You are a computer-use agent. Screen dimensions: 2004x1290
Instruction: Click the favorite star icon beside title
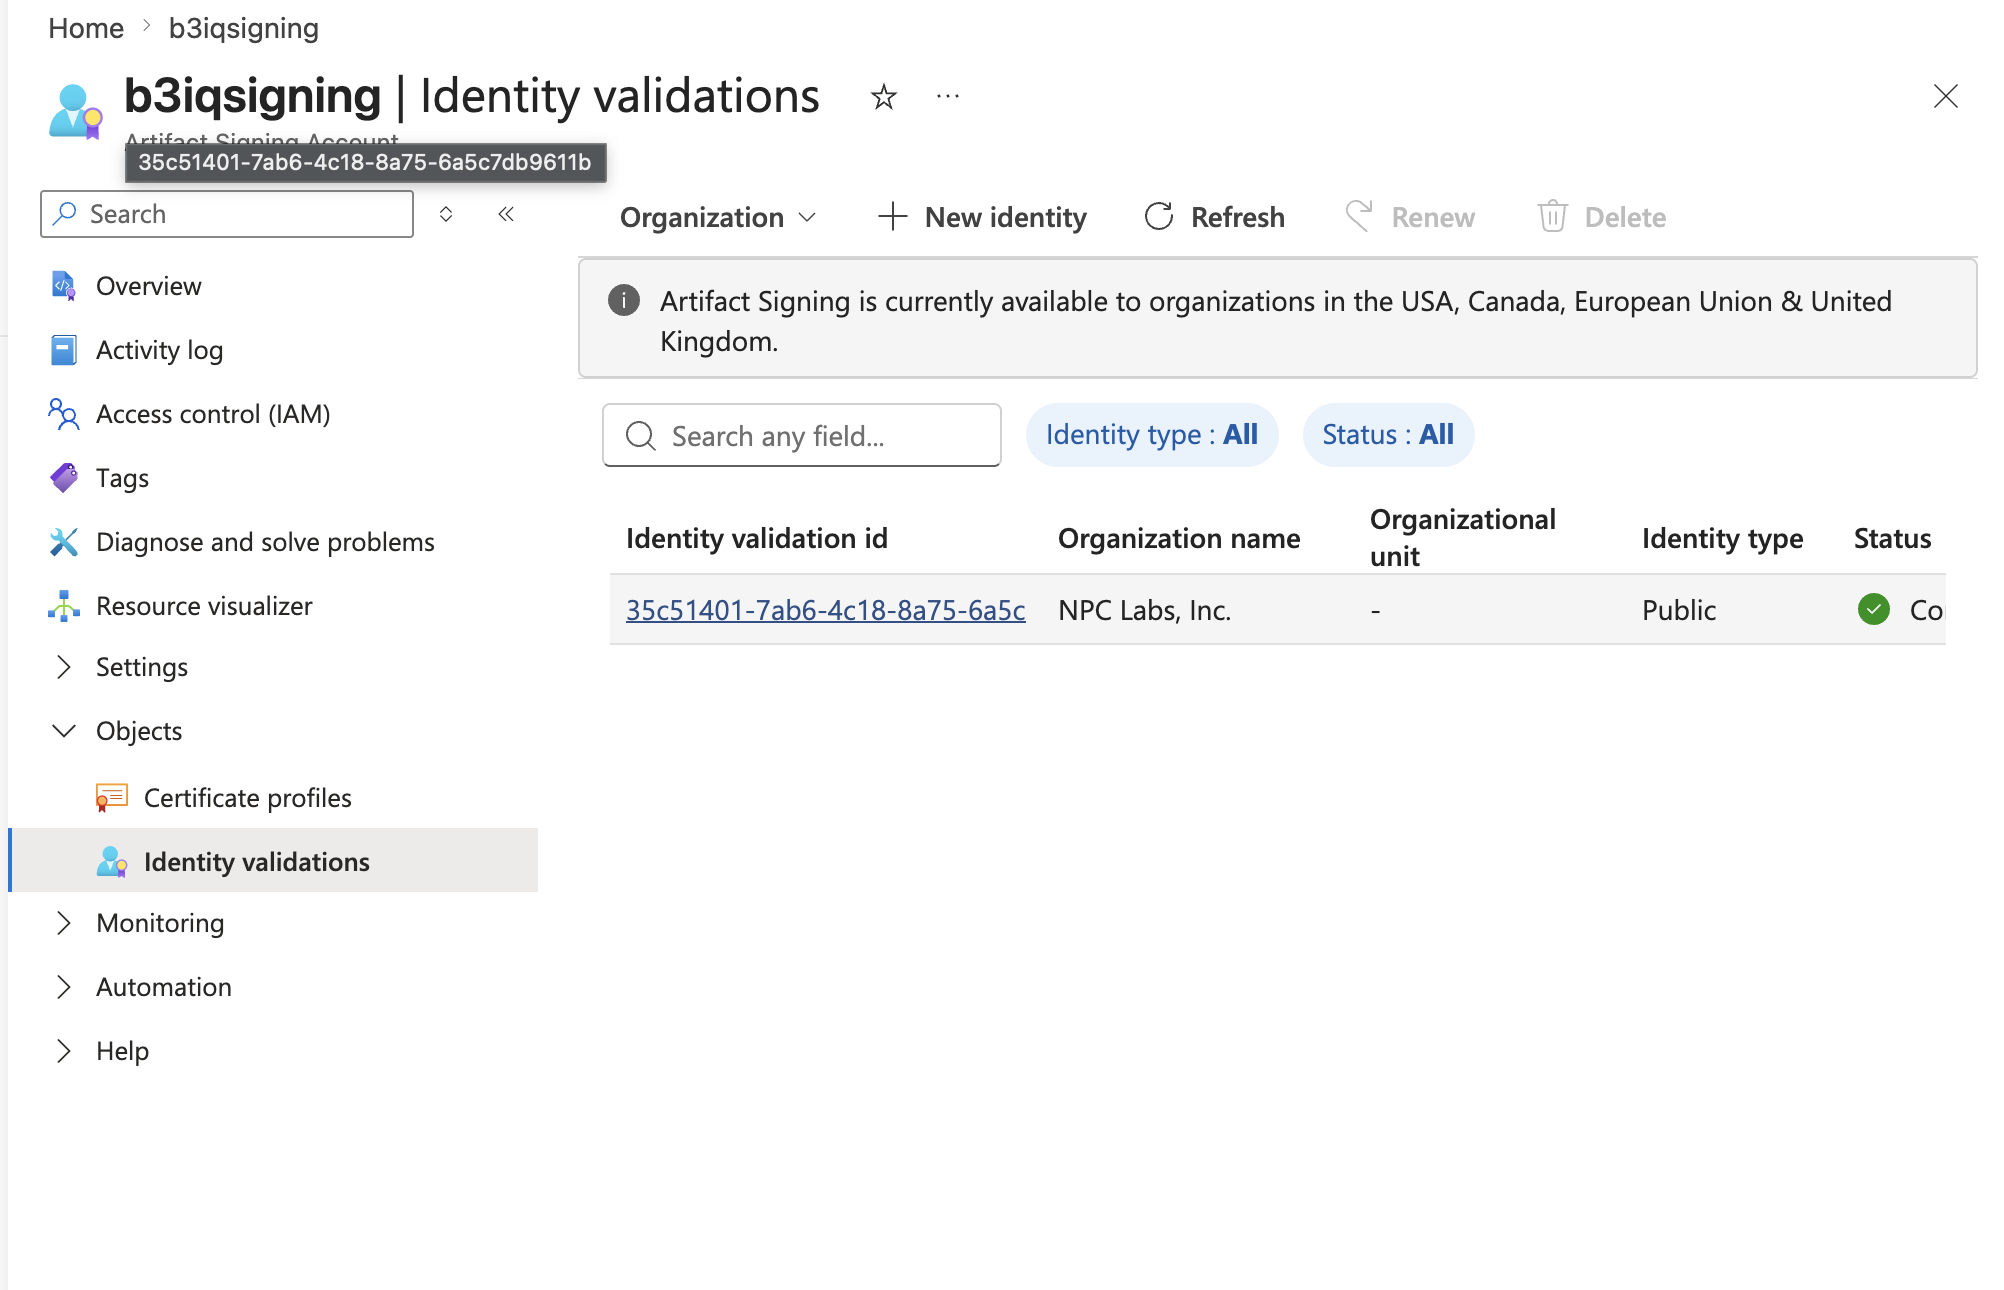883,97
